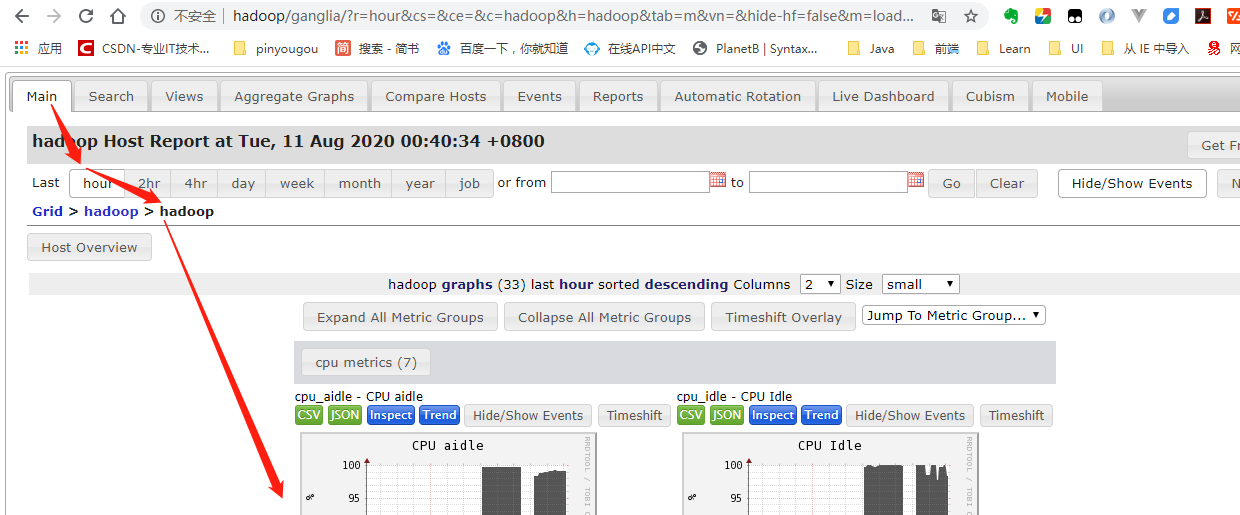1240x515 pixels.
Task: Open the browser home page icon
Action: coord(118,16)
